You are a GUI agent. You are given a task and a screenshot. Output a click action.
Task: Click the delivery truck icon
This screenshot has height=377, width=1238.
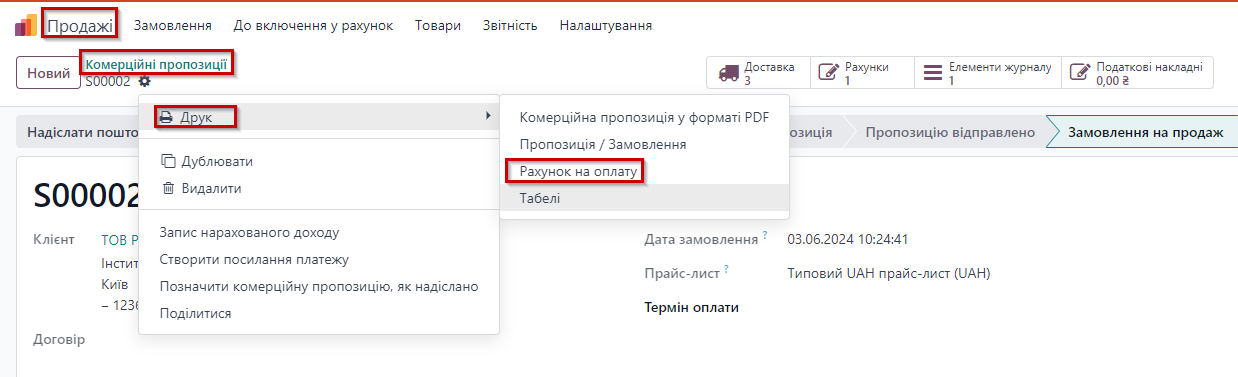coord(728,73)
